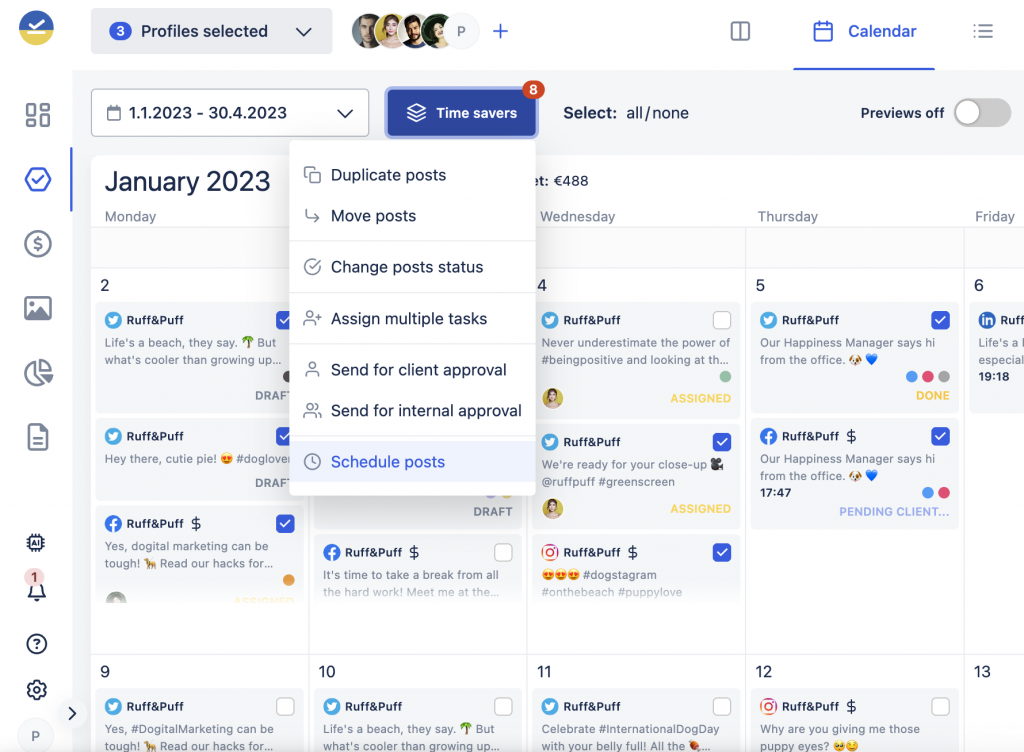The height and width of the screenshot is (752, 1024).
Task: Click the dollar budget icon in sidebar
Action: (x=38, y=244)
